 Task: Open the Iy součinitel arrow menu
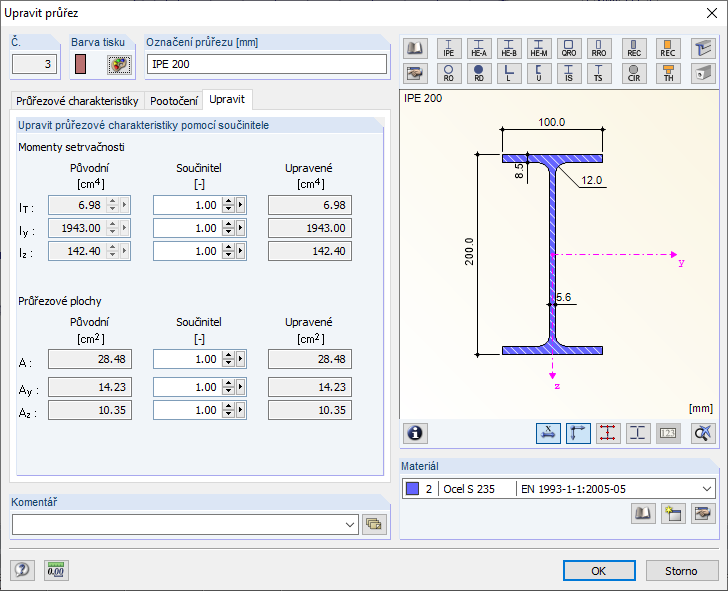[240, 228]
